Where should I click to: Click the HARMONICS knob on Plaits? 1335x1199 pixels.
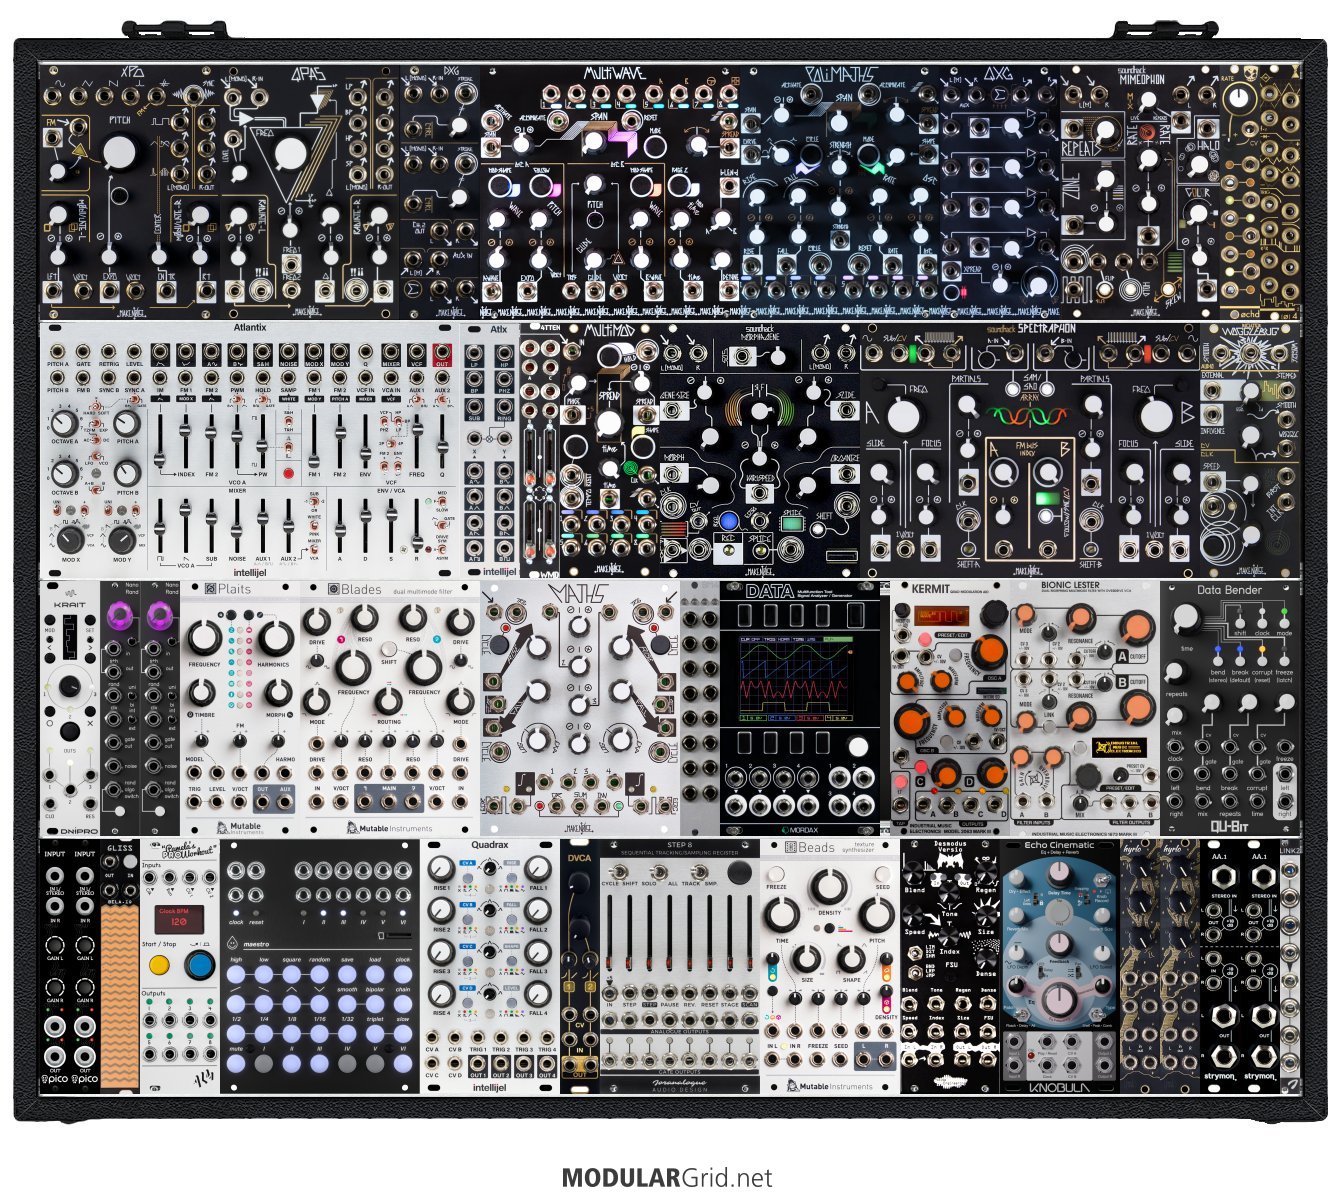click(x=276, y=637)
